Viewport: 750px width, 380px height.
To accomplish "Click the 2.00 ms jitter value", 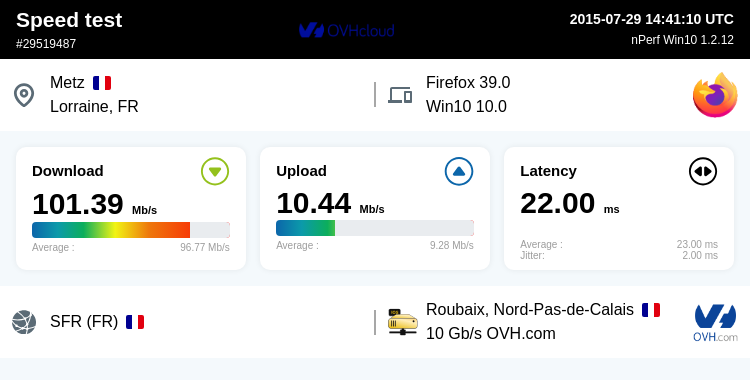I will [700, 255].
